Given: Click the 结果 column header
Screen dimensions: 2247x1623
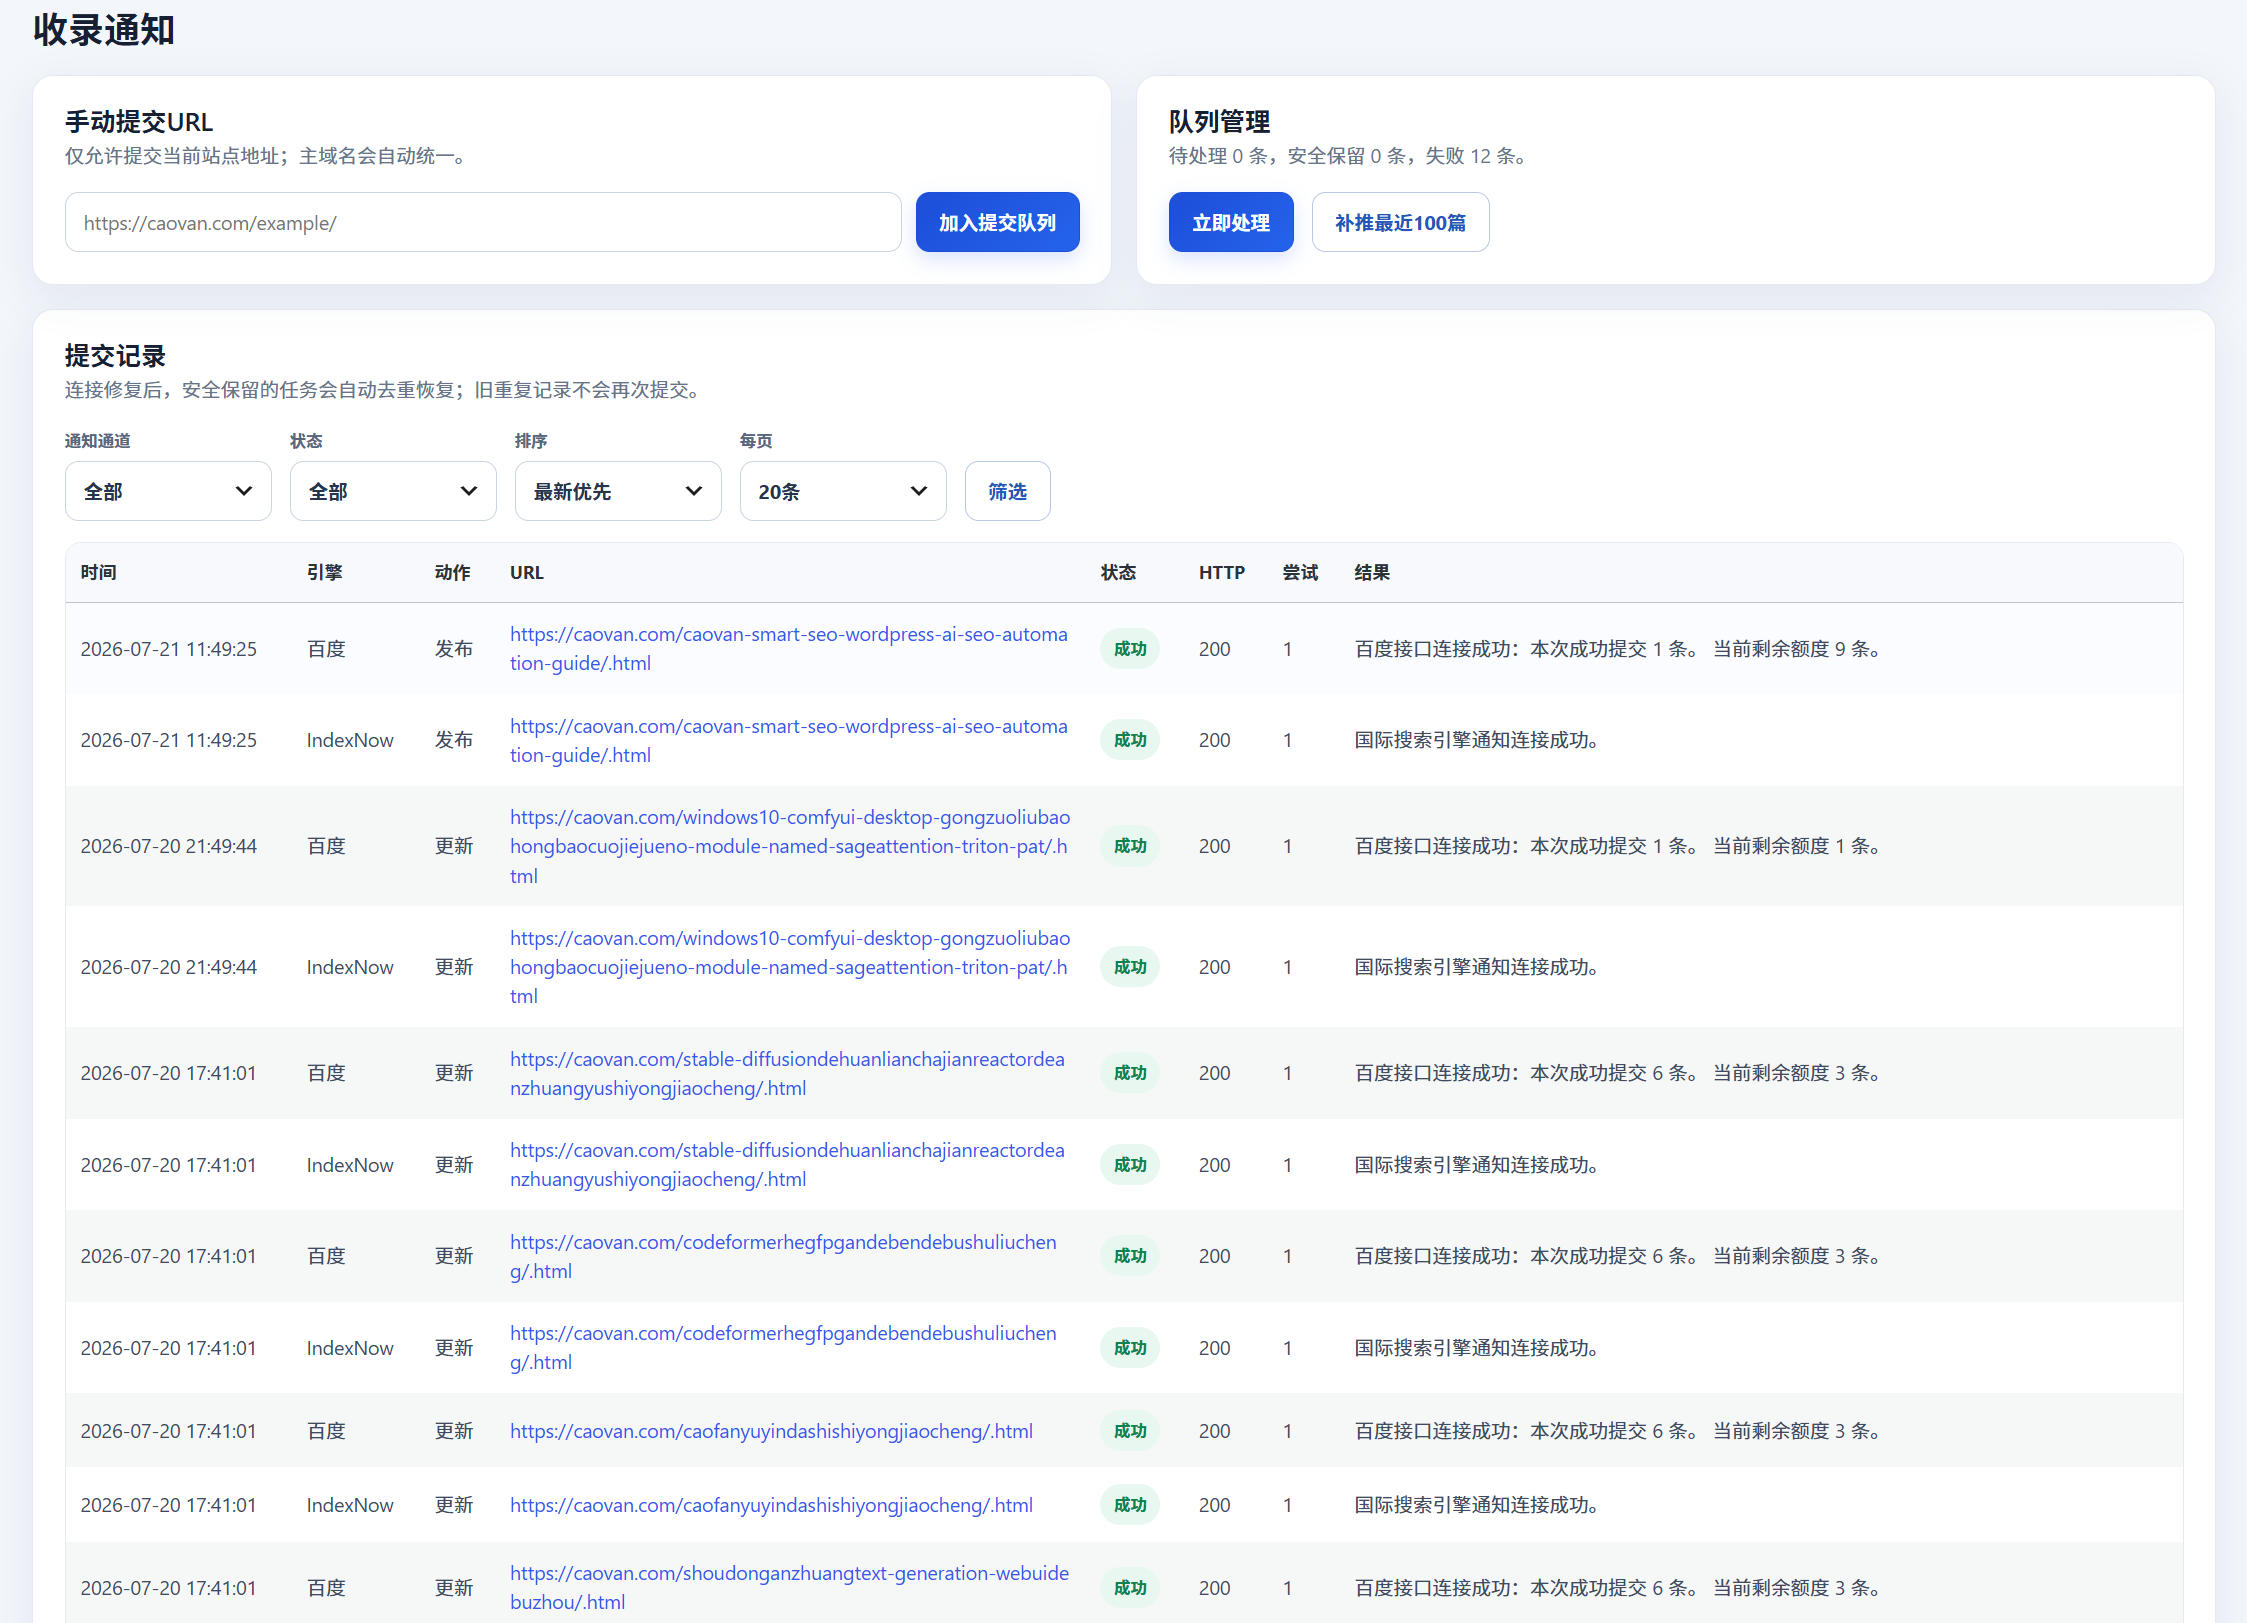Looking at the screenshot, I should coord(1372,572).
